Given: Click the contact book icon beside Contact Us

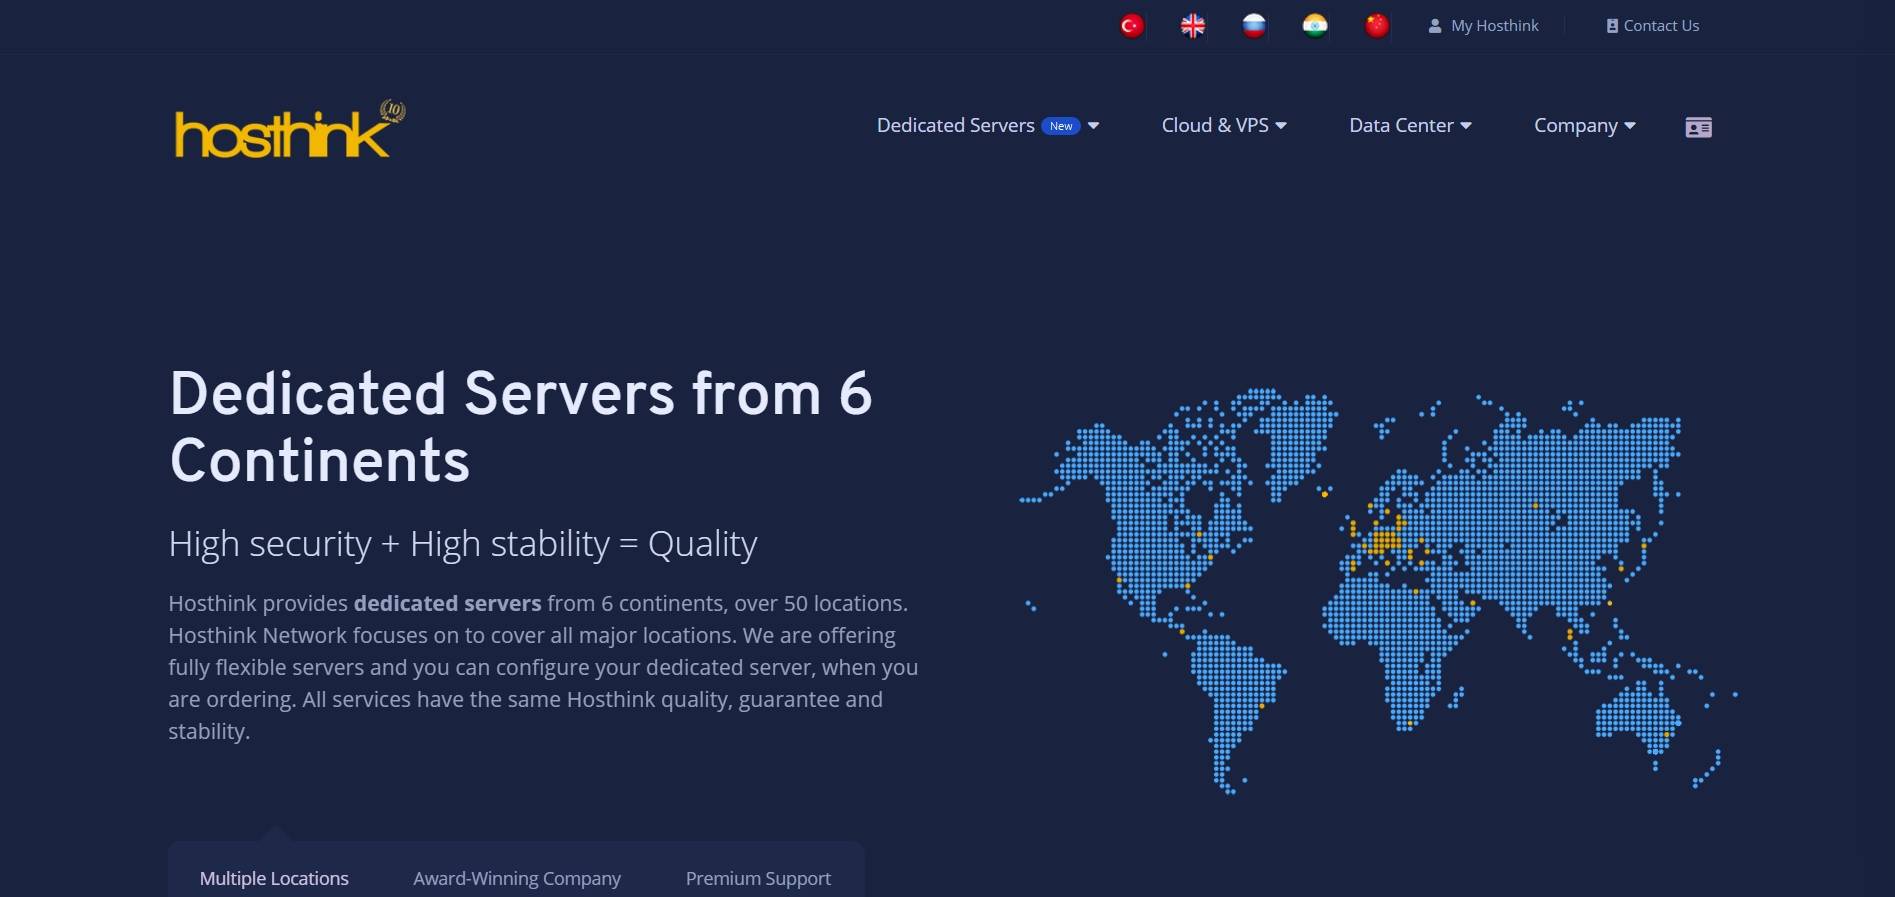Looking at the screenshot, I should coord(1612,26).
